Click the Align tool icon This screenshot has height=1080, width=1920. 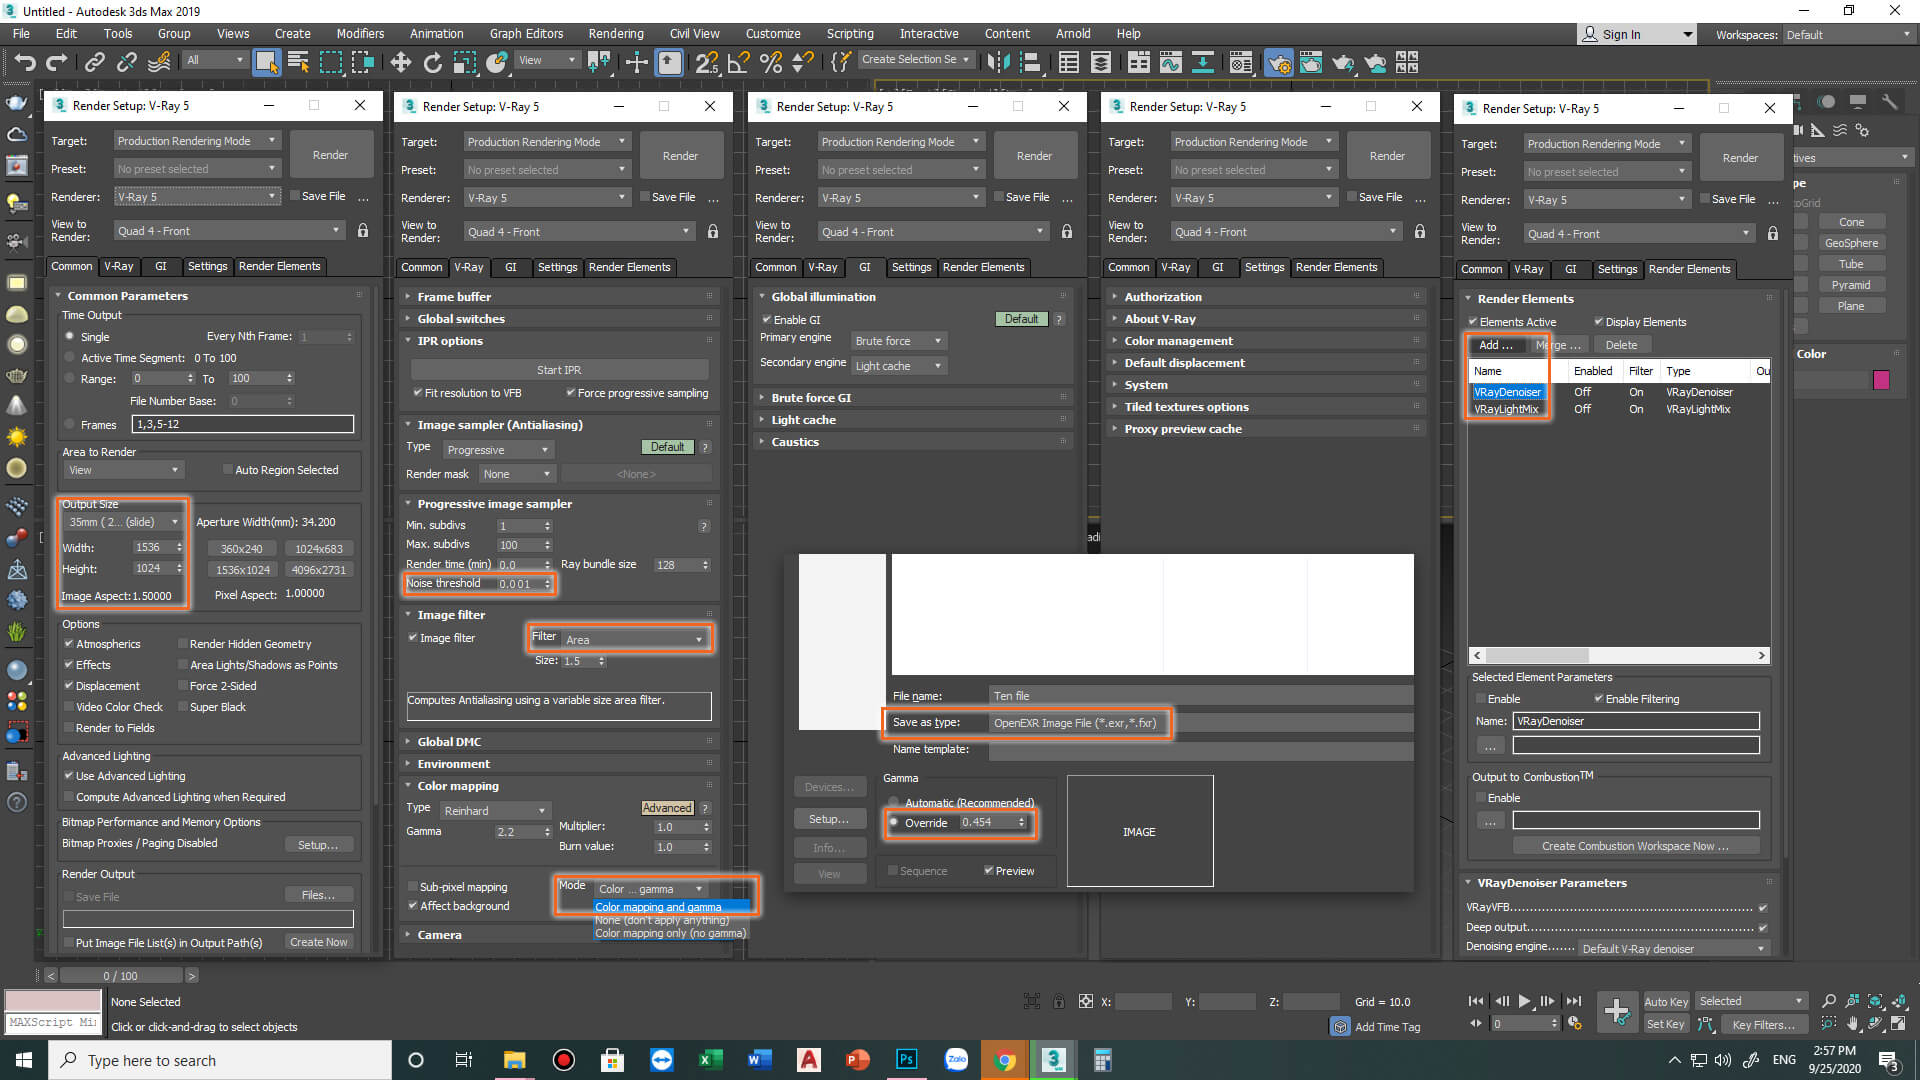1029,62
